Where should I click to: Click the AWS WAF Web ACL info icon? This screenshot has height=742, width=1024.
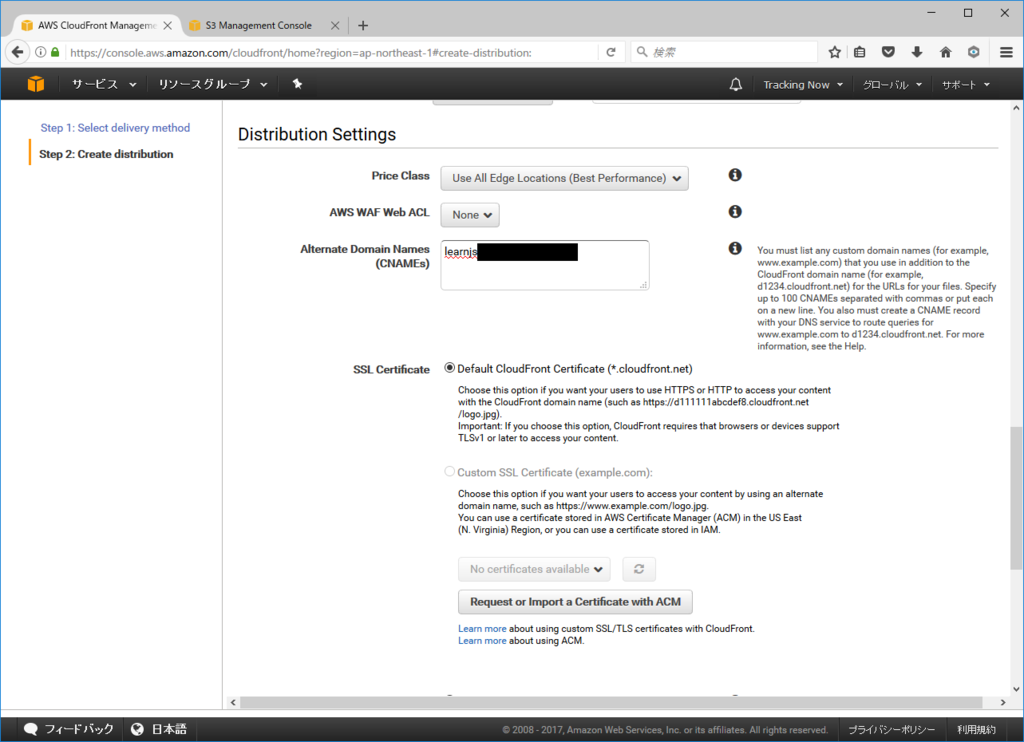[735, 212]
